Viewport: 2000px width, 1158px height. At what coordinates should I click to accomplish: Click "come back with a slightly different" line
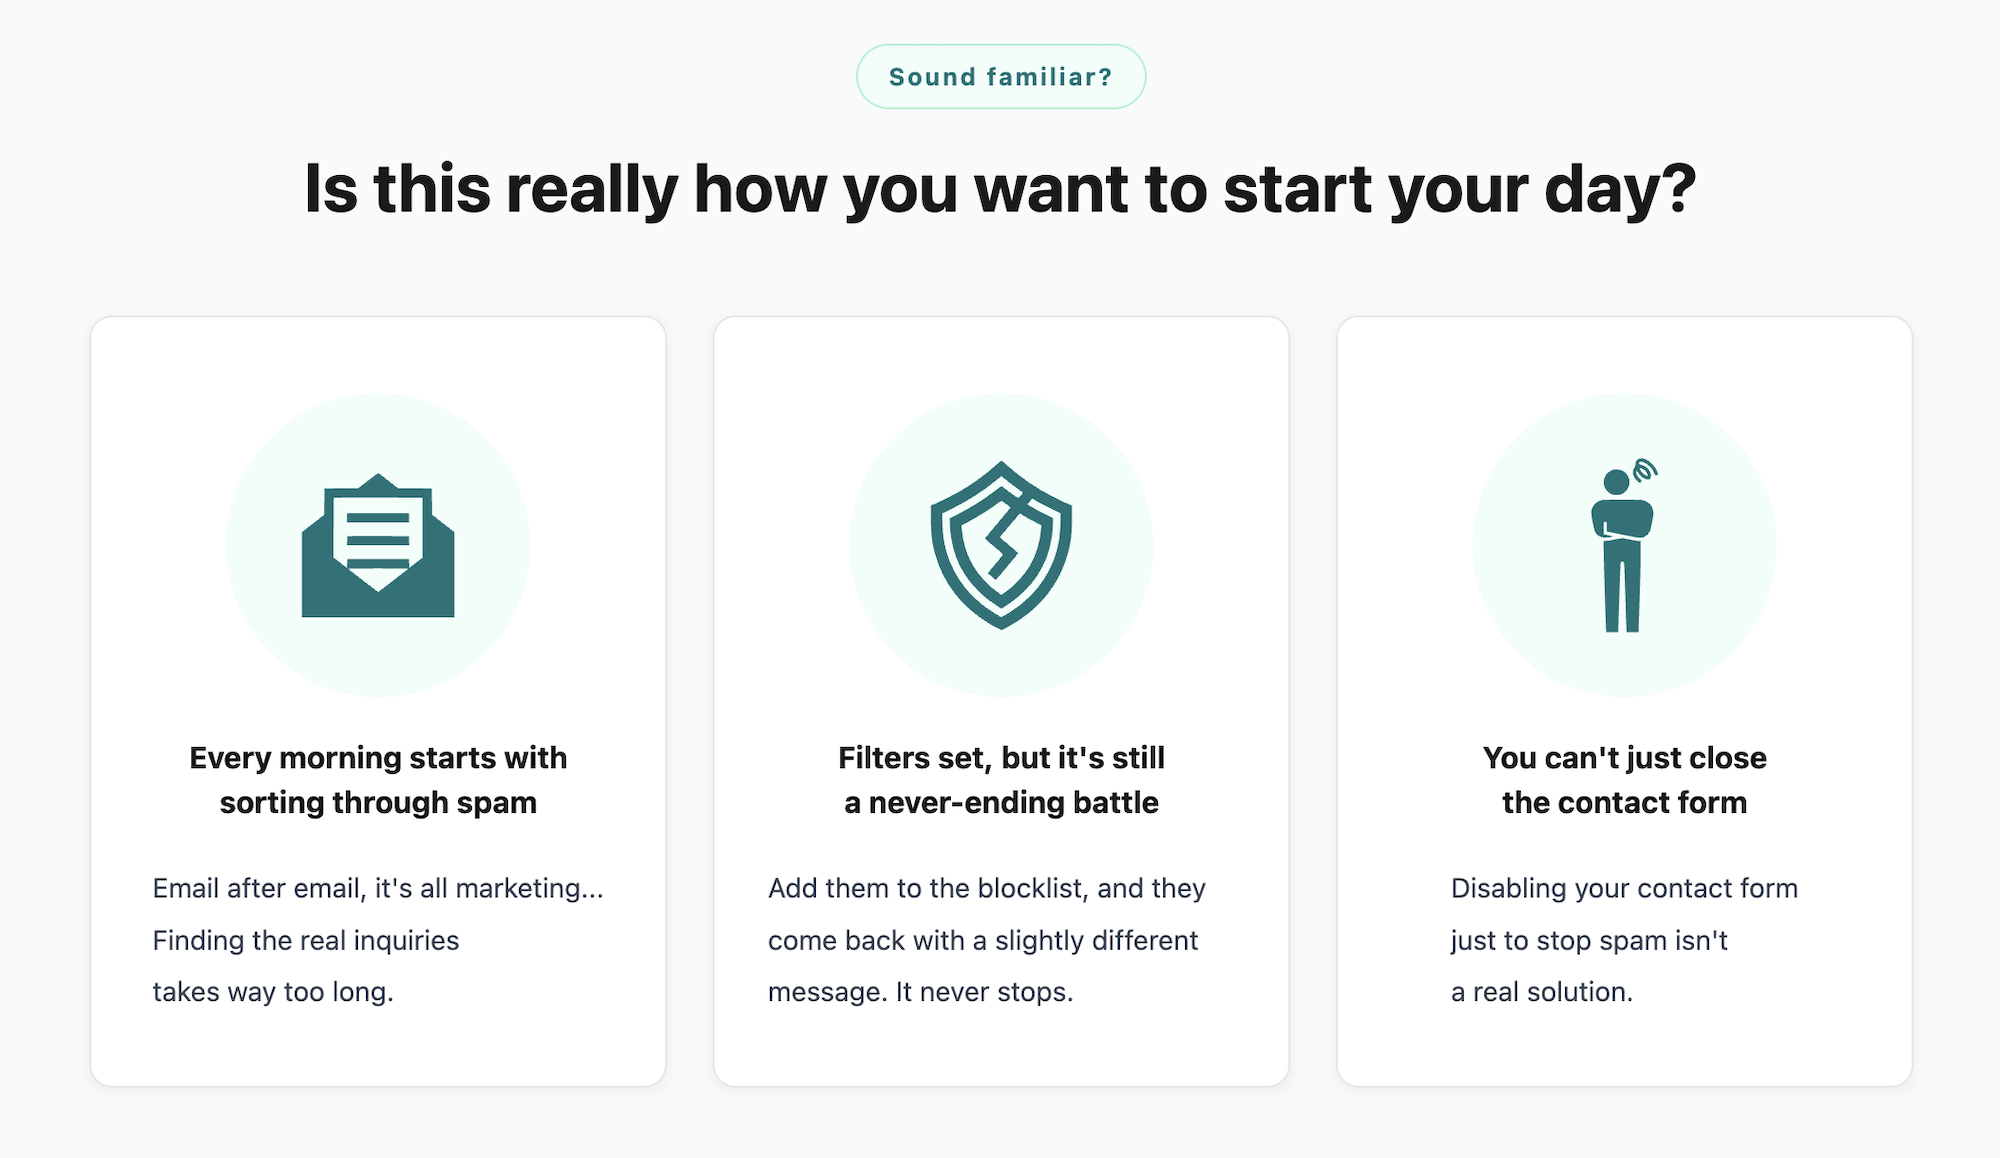point(983,940)
